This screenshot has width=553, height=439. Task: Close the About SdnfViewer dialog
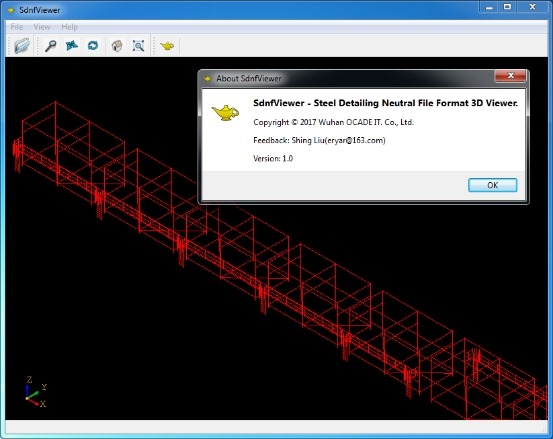pyautogui.click(x=510, y=75)
